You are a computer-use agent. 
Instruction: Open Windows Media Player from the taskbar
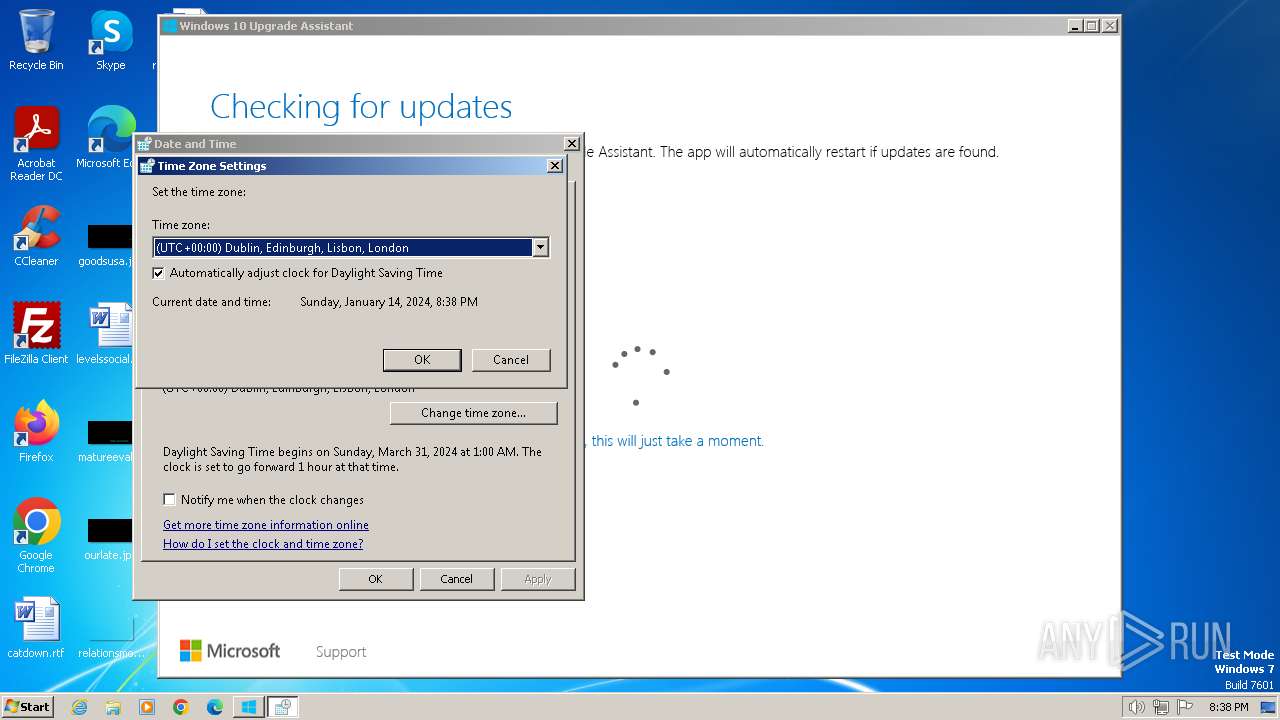pyautogui.click(x=147, y=707)
